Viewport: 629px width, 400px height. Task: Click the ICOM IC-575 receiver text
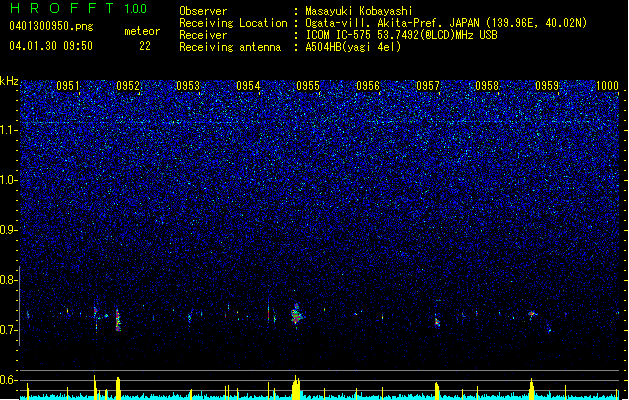pos(401,35)
